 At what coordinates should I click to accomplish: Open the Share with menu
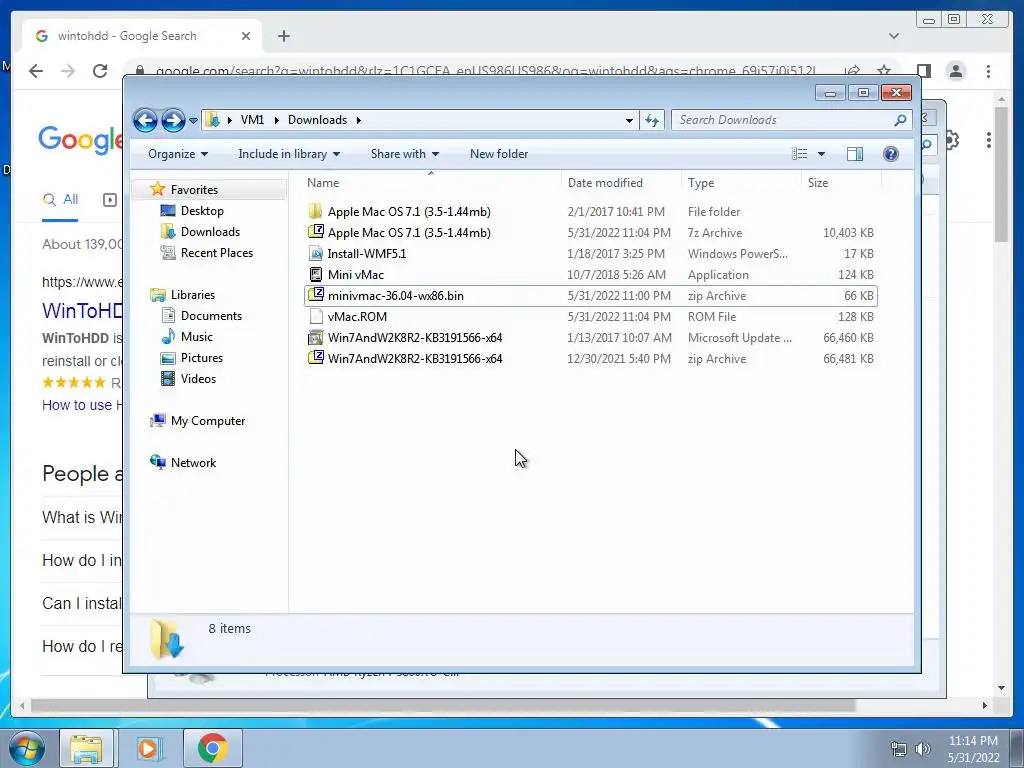click(x=405, y=154)
